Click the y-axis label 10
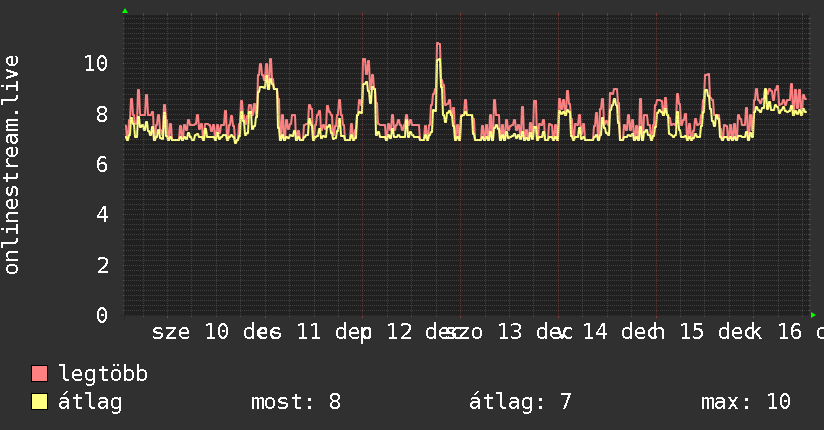 tap(96, 64)
